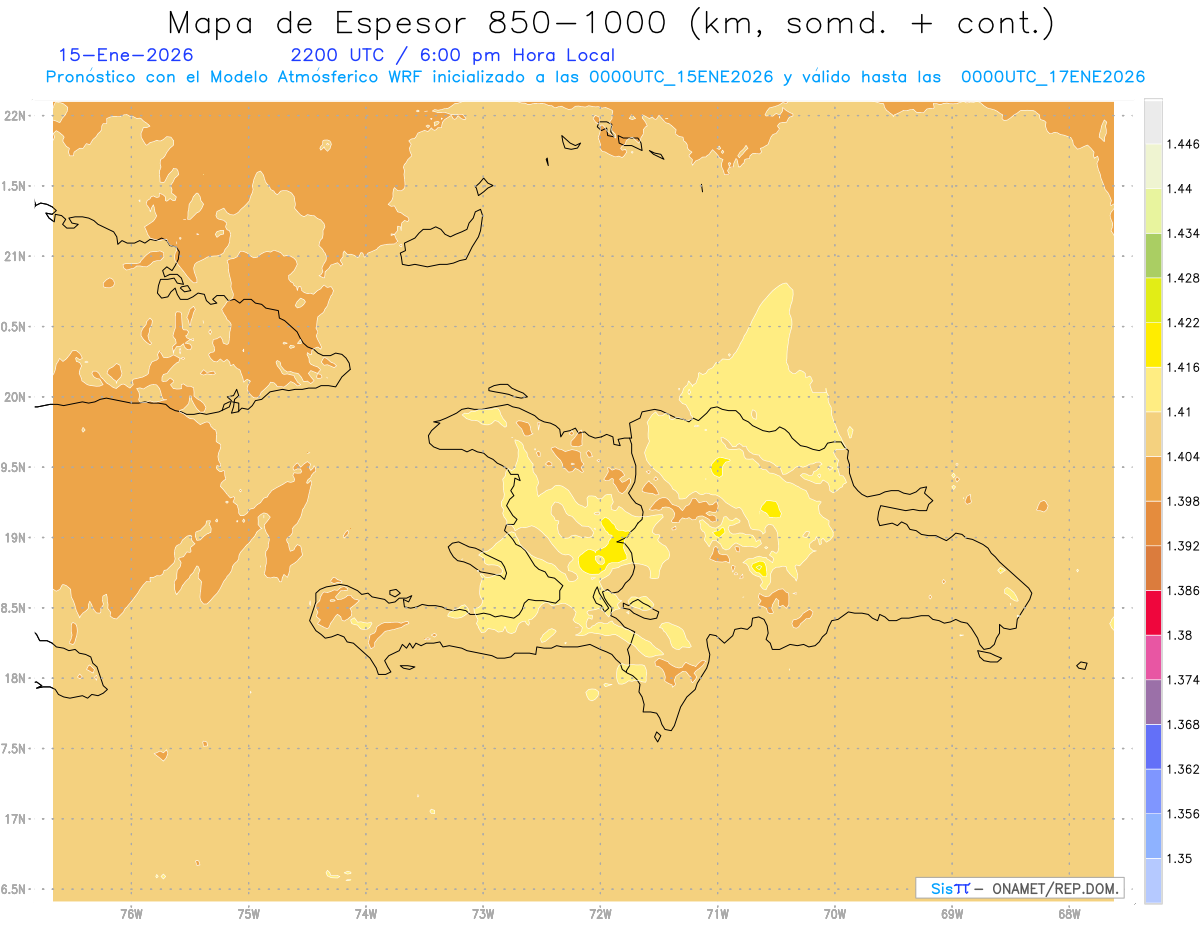Click the colorbar value "1.422"
This screenshot has height=927, width=1200.
(1183, 322)
